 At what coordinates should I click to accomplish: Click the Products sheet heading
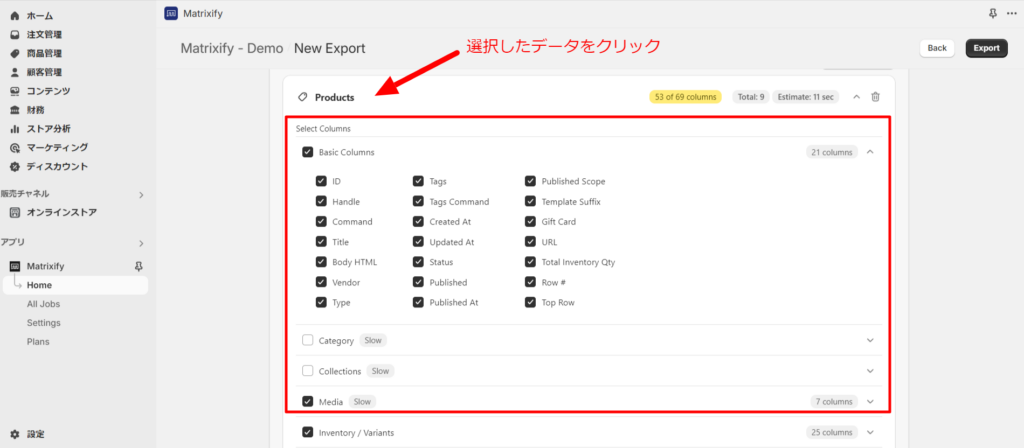coord(334,97)
